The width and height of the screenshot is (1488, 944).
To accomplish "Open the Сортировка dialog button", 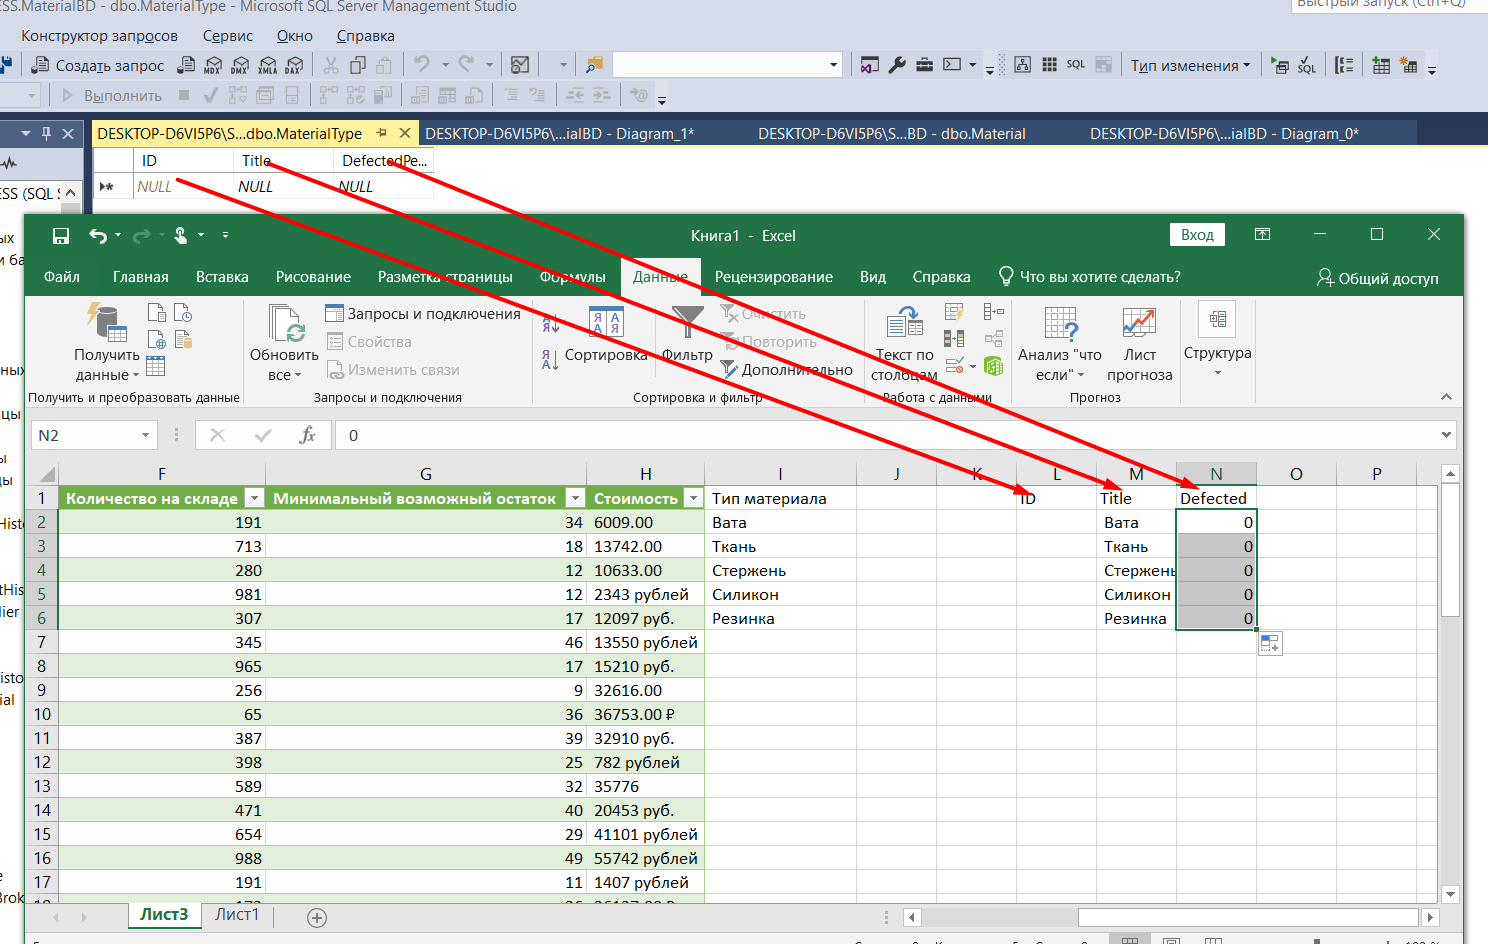I will [606, 334].
